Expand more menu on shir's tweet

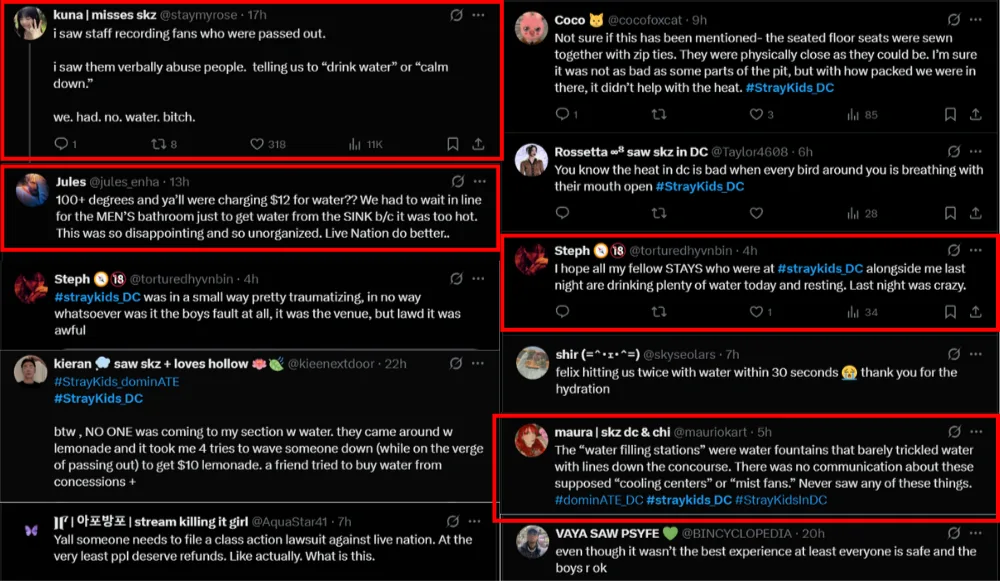[x=981, y=354]
